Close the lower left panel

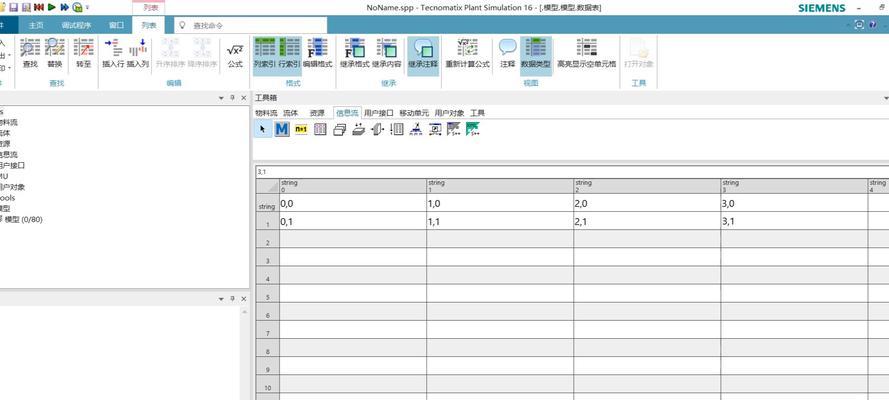[244, 299]
